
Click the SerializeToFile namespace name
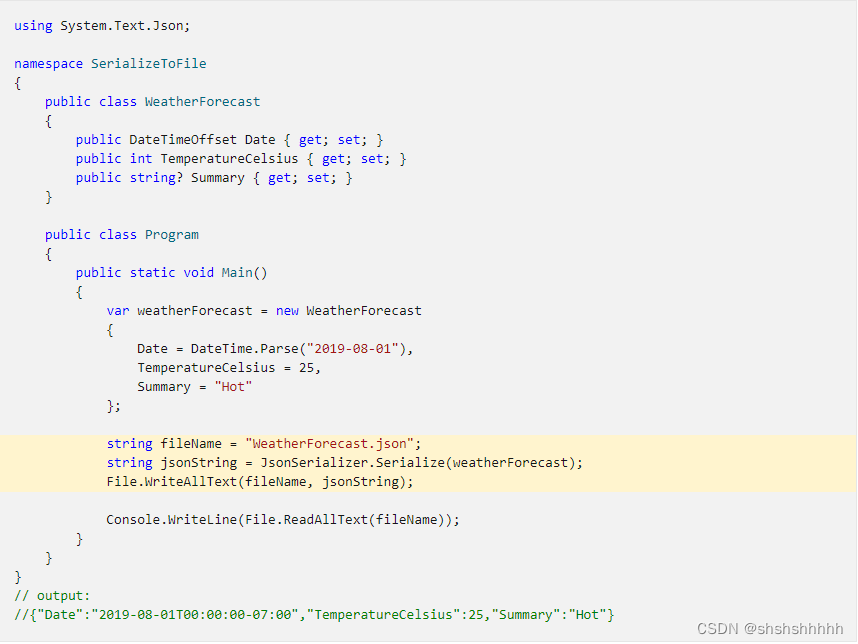tap(148, 63)
